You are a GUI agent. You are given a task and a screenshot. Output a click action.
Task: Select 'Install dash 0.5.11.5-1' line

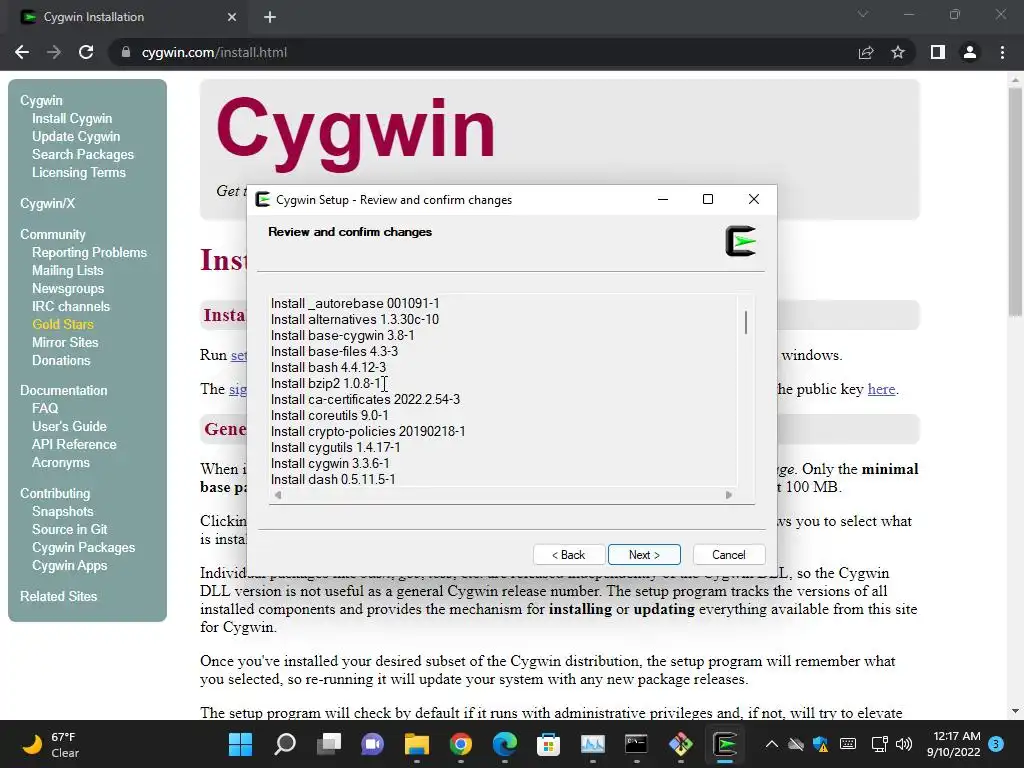333,479
